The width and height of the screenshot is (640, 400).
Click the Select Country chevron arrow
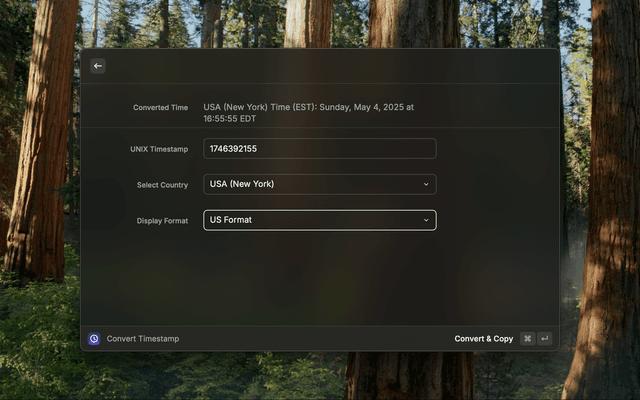pos(426,184)
